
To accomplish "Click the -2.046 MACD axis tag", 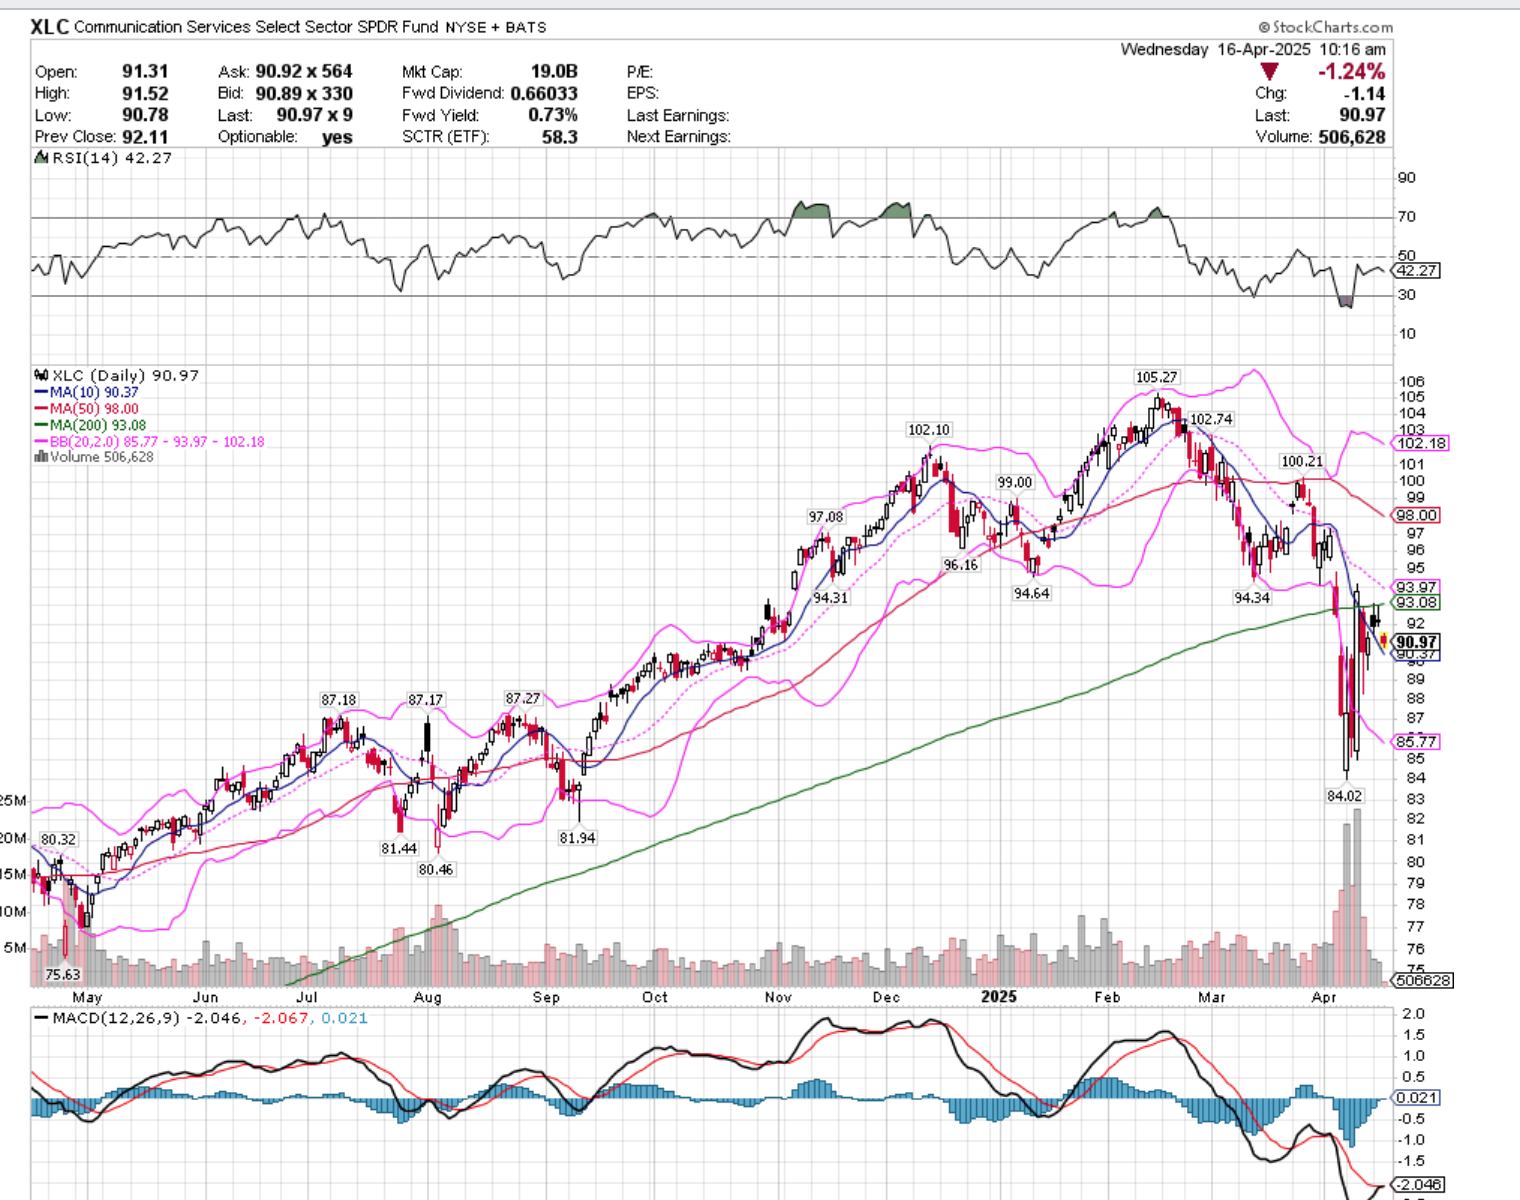I will coord(1418,1185).
